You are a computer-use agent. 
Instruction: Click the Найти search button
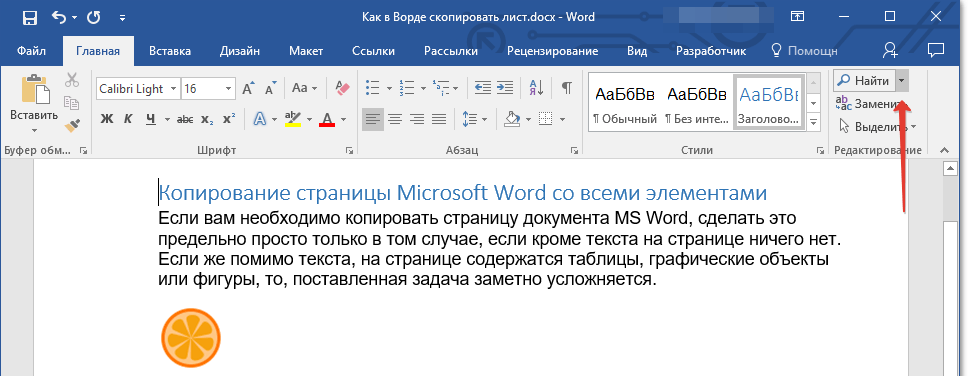[864, 81]
